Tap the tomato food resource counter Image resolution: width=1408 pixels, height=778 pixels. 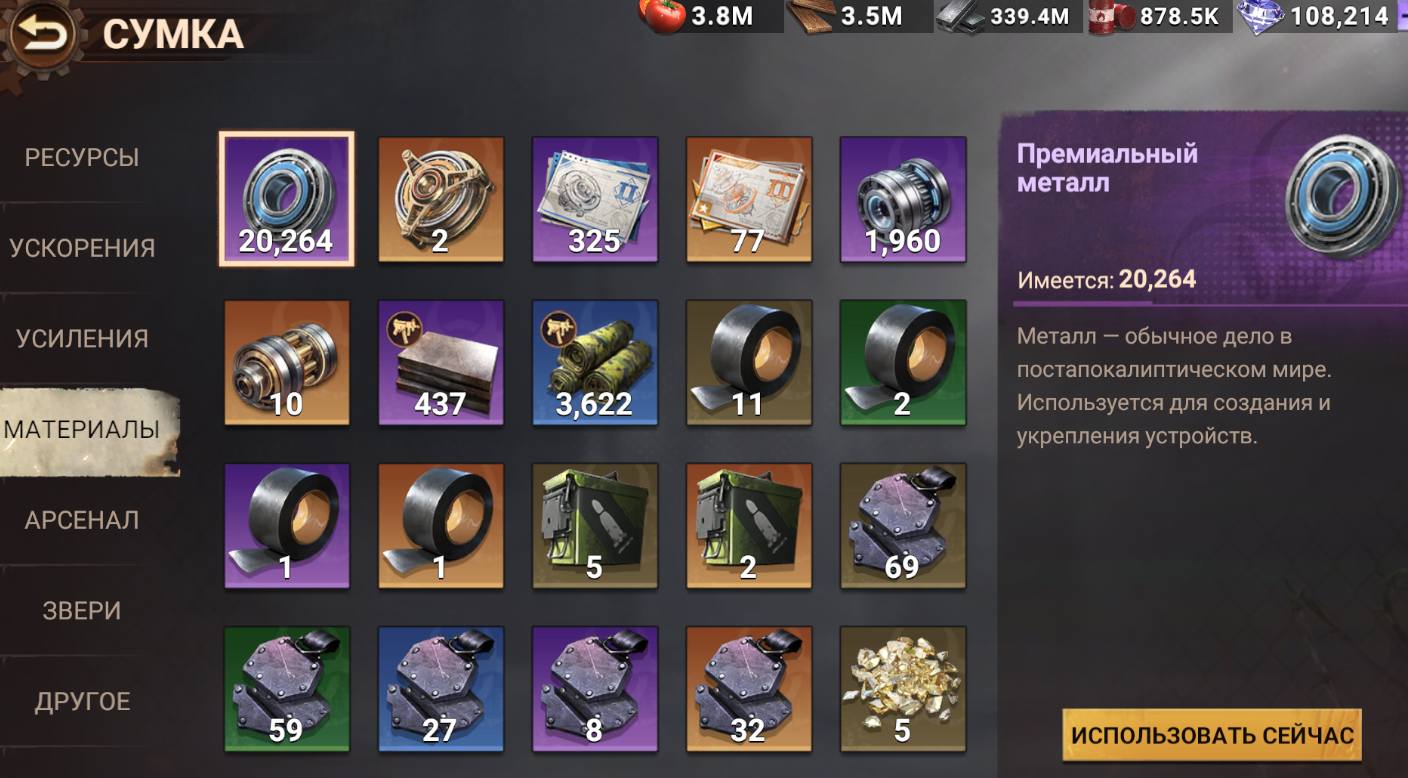[697, 15]
